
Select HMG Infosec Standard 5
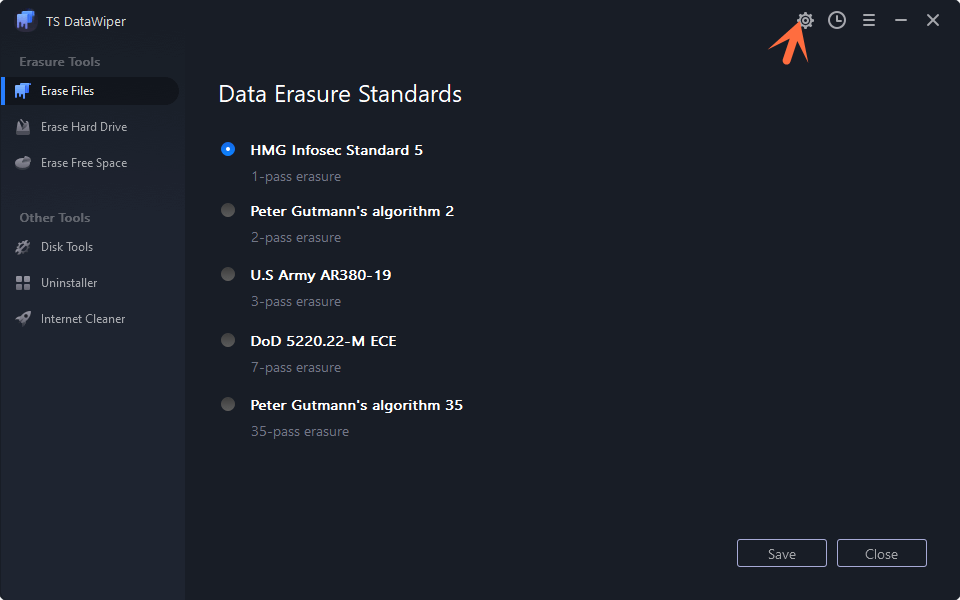228,149
